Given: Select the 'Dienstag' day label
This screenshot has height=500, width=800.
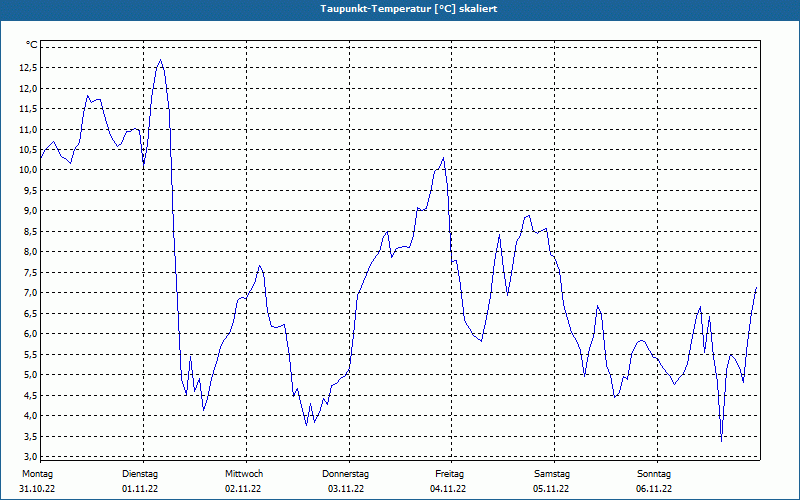Looking at the screenshot, I should [x=140, y=474].
